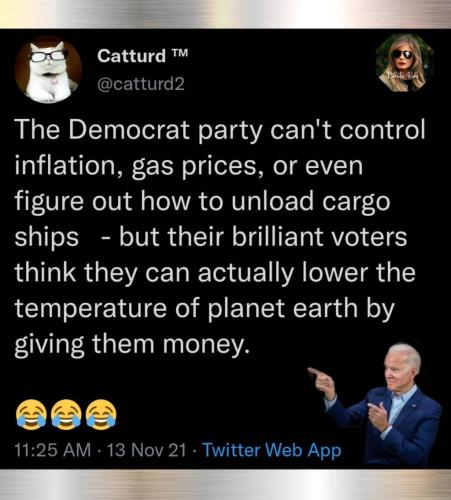Screen dimensions: 451x500
Task: Click the word temperature in the tweet
Action: click(x=90, y=309)
